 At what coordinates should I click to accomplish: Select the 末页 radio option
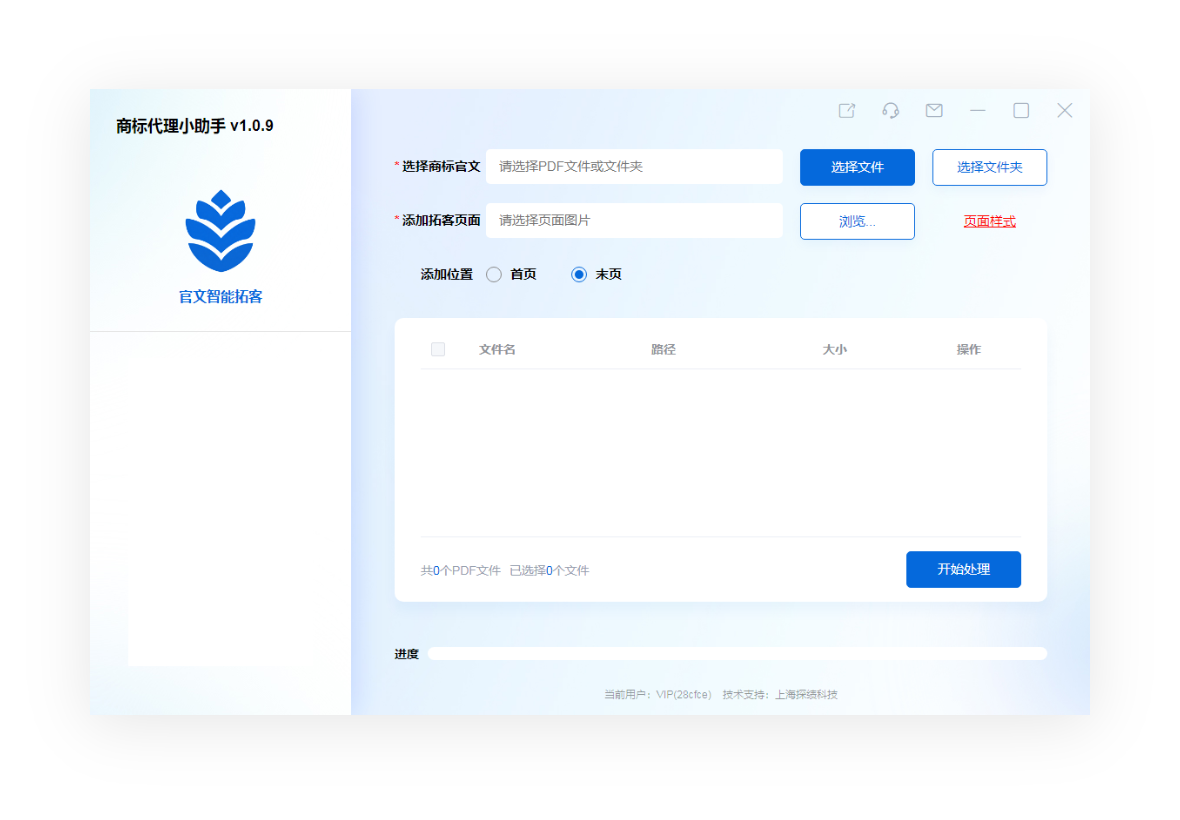[579, 275]
